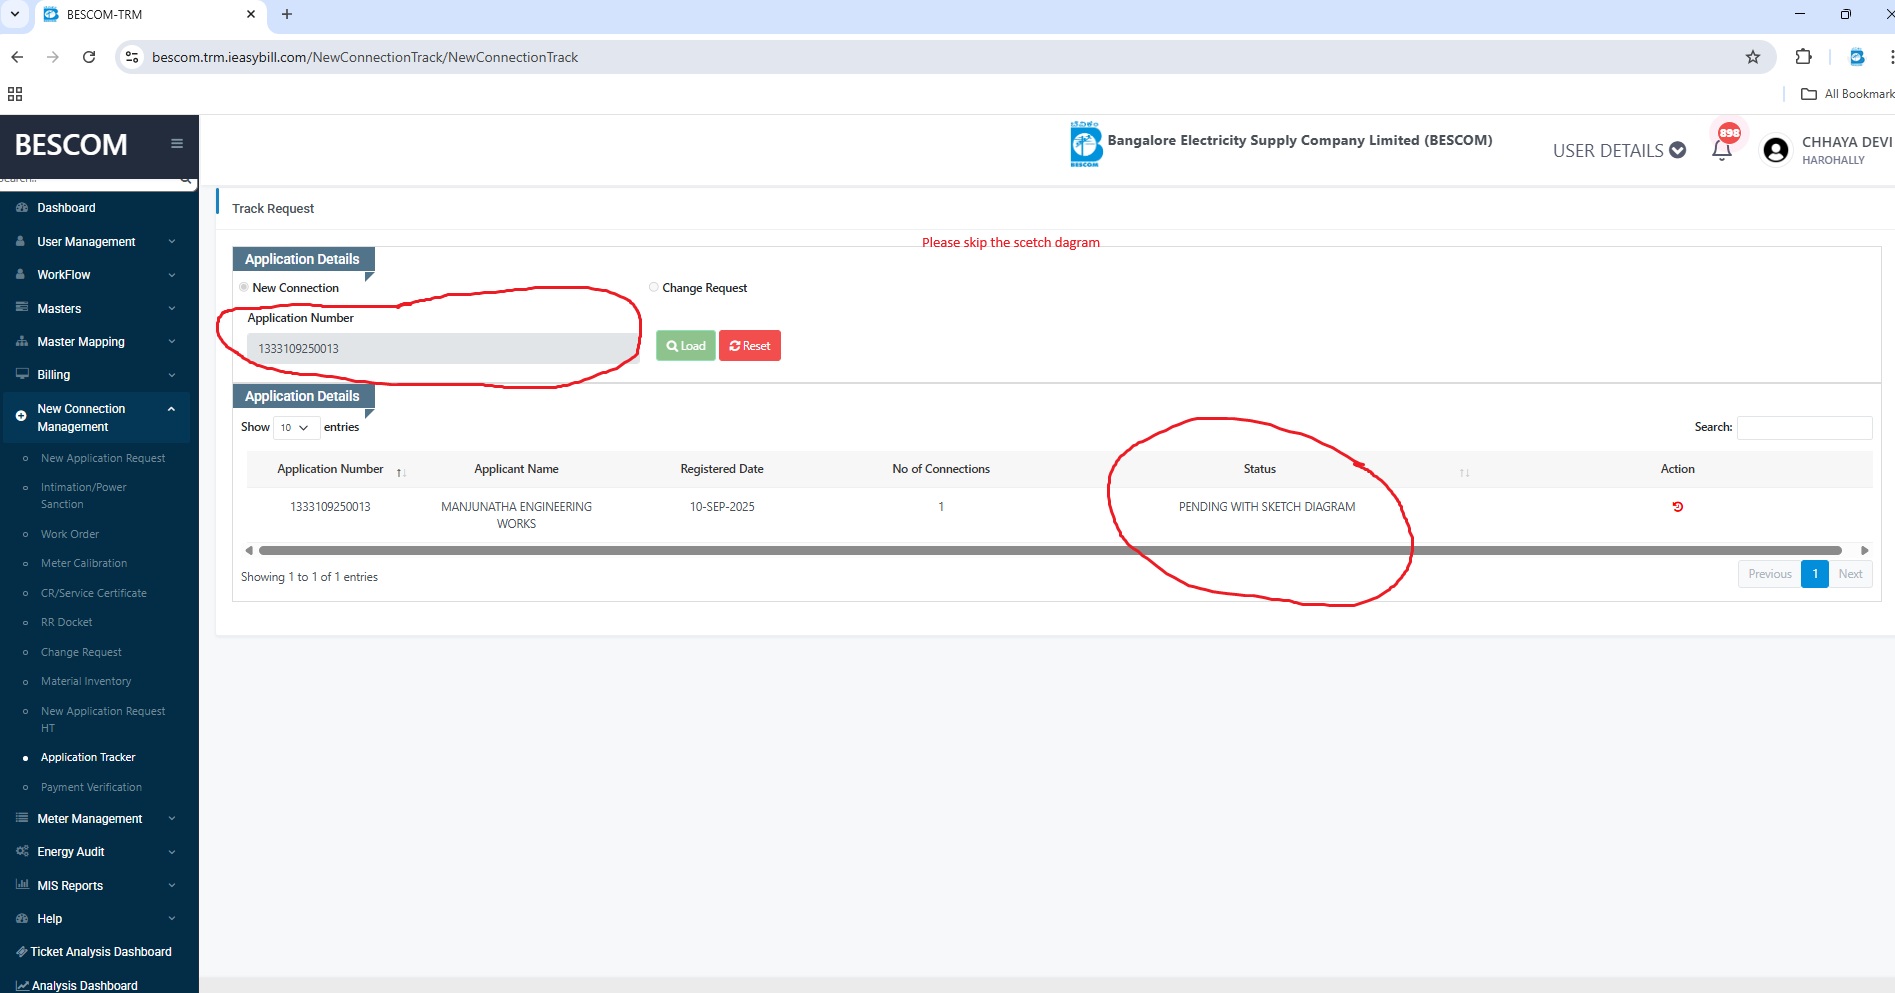Screen dimensions: 1895x993
Task: Click the green Load button
Action: (686, 346)
